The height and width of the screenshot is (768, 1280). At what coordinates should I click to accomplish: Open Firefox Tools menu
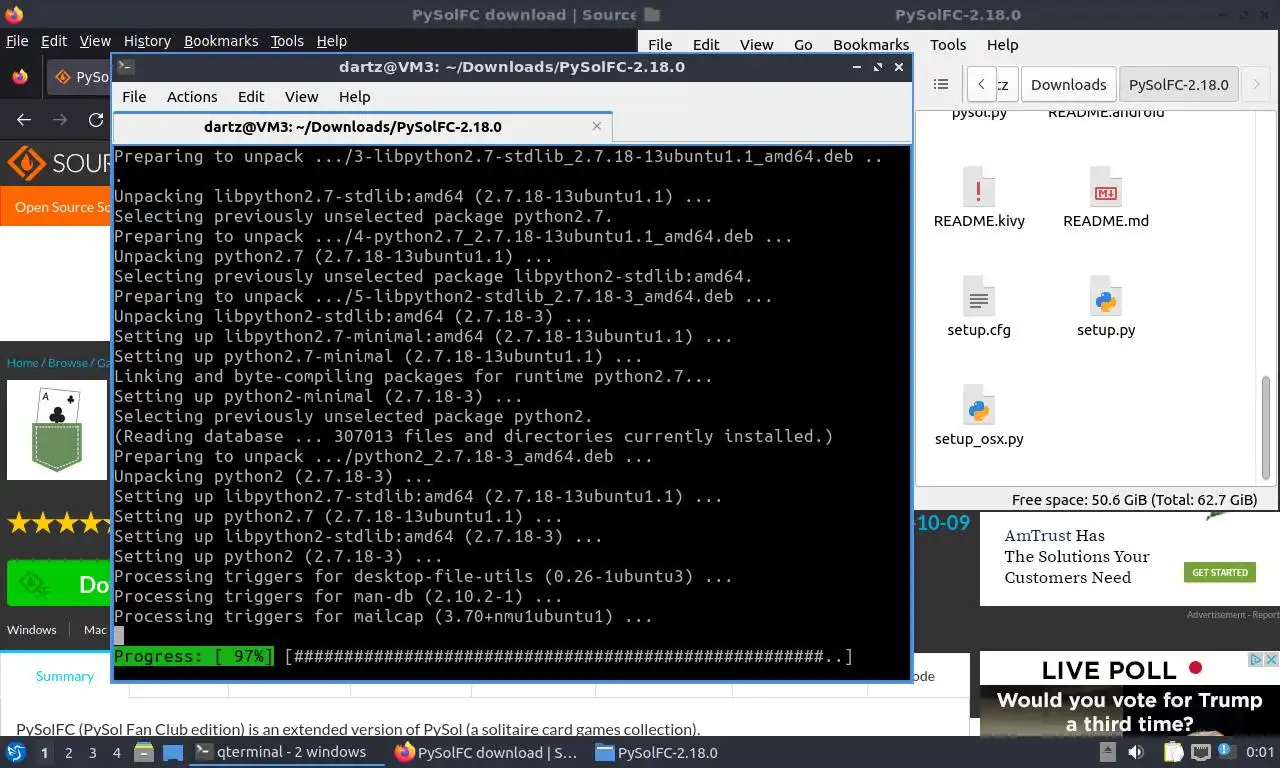pyautogui.click(x=287, y=41)
